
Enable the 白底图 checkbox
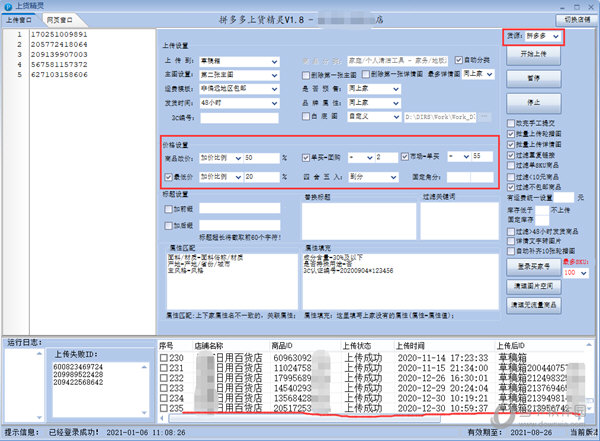click(306, 116)
